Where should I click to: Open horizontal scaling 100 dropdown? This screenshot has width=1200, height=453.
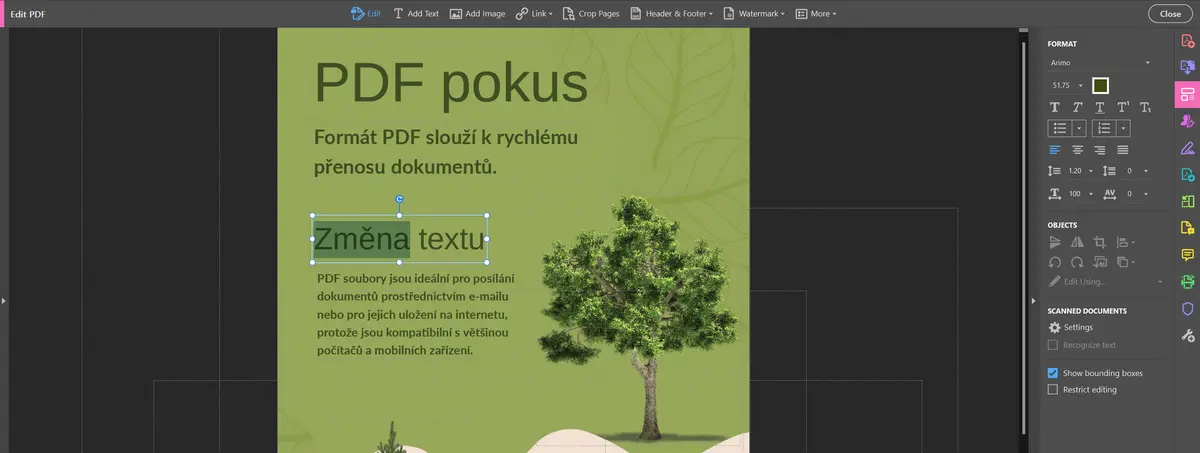(1079, 193)
